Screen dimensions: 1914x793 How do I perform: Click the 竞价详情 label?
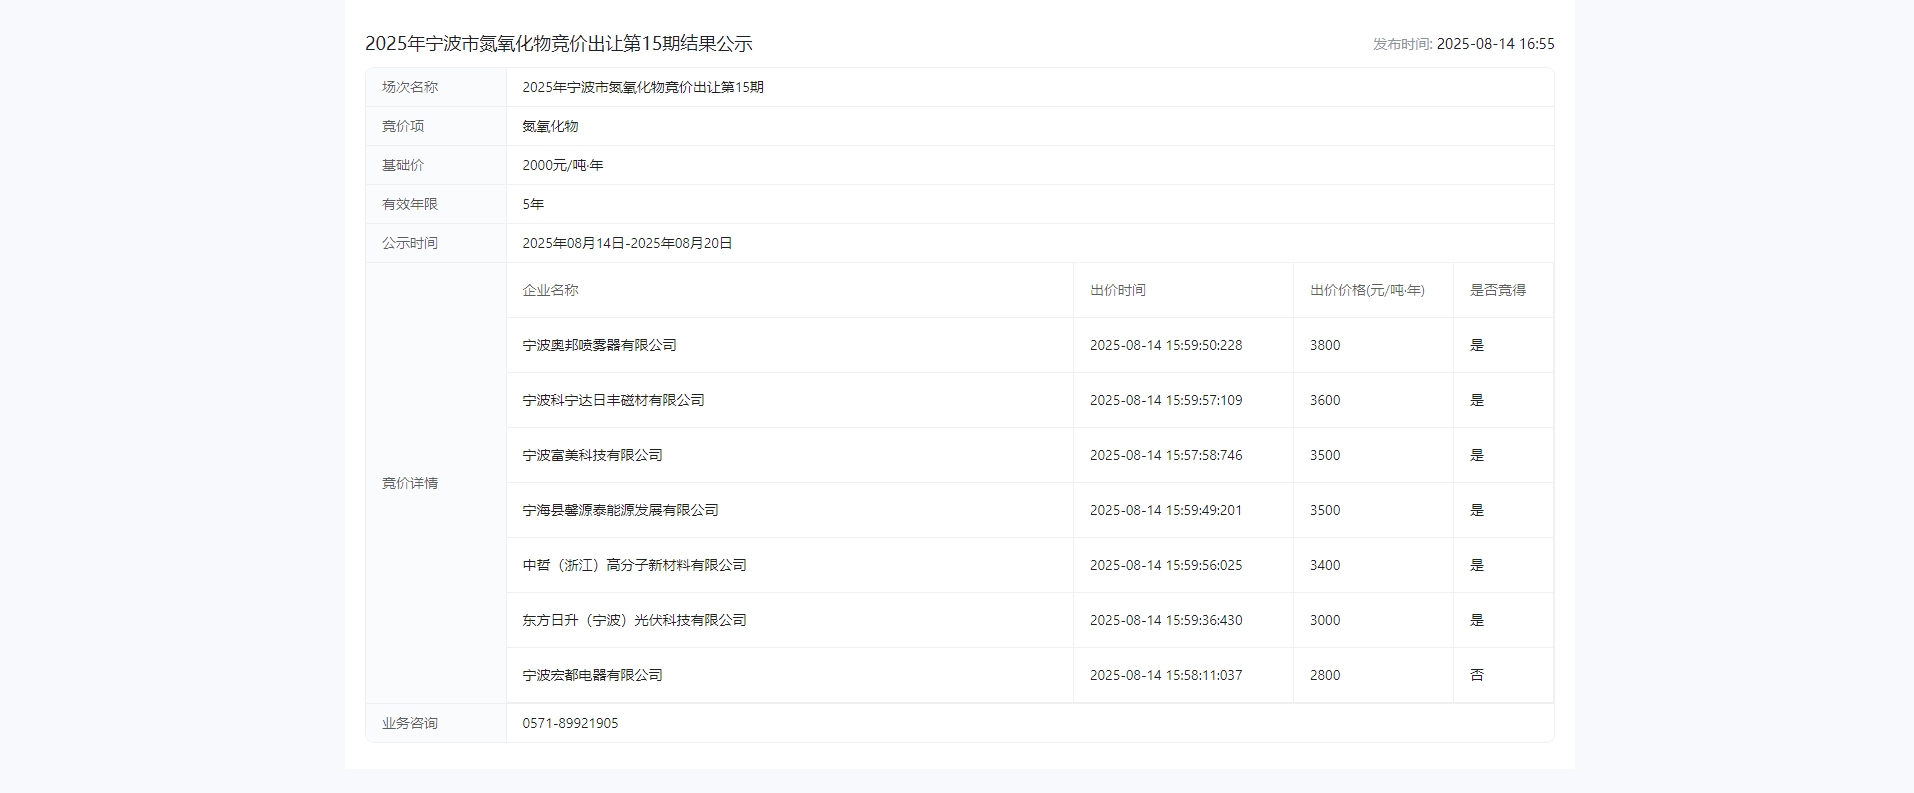click(410, 483)
